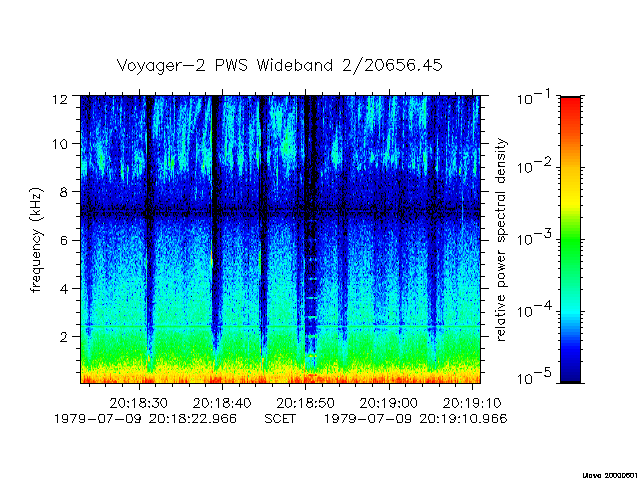This screenshot has height=480, width=640.
Task: Click the 2 tick label on the frequency axis
Action: click(x=64, y=337)
